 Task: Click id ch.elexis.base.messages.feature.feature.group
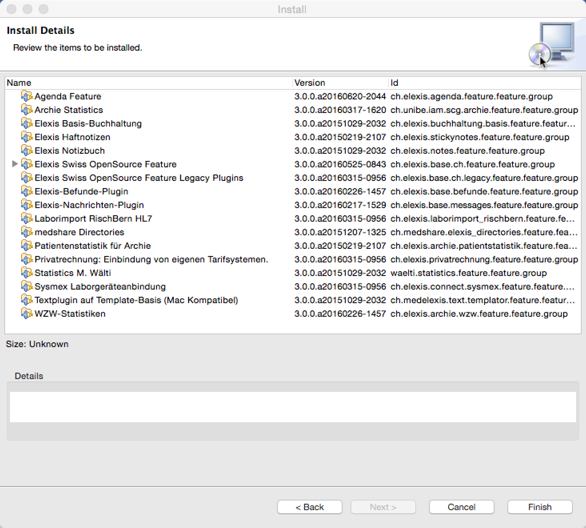(x=484, y=205)
